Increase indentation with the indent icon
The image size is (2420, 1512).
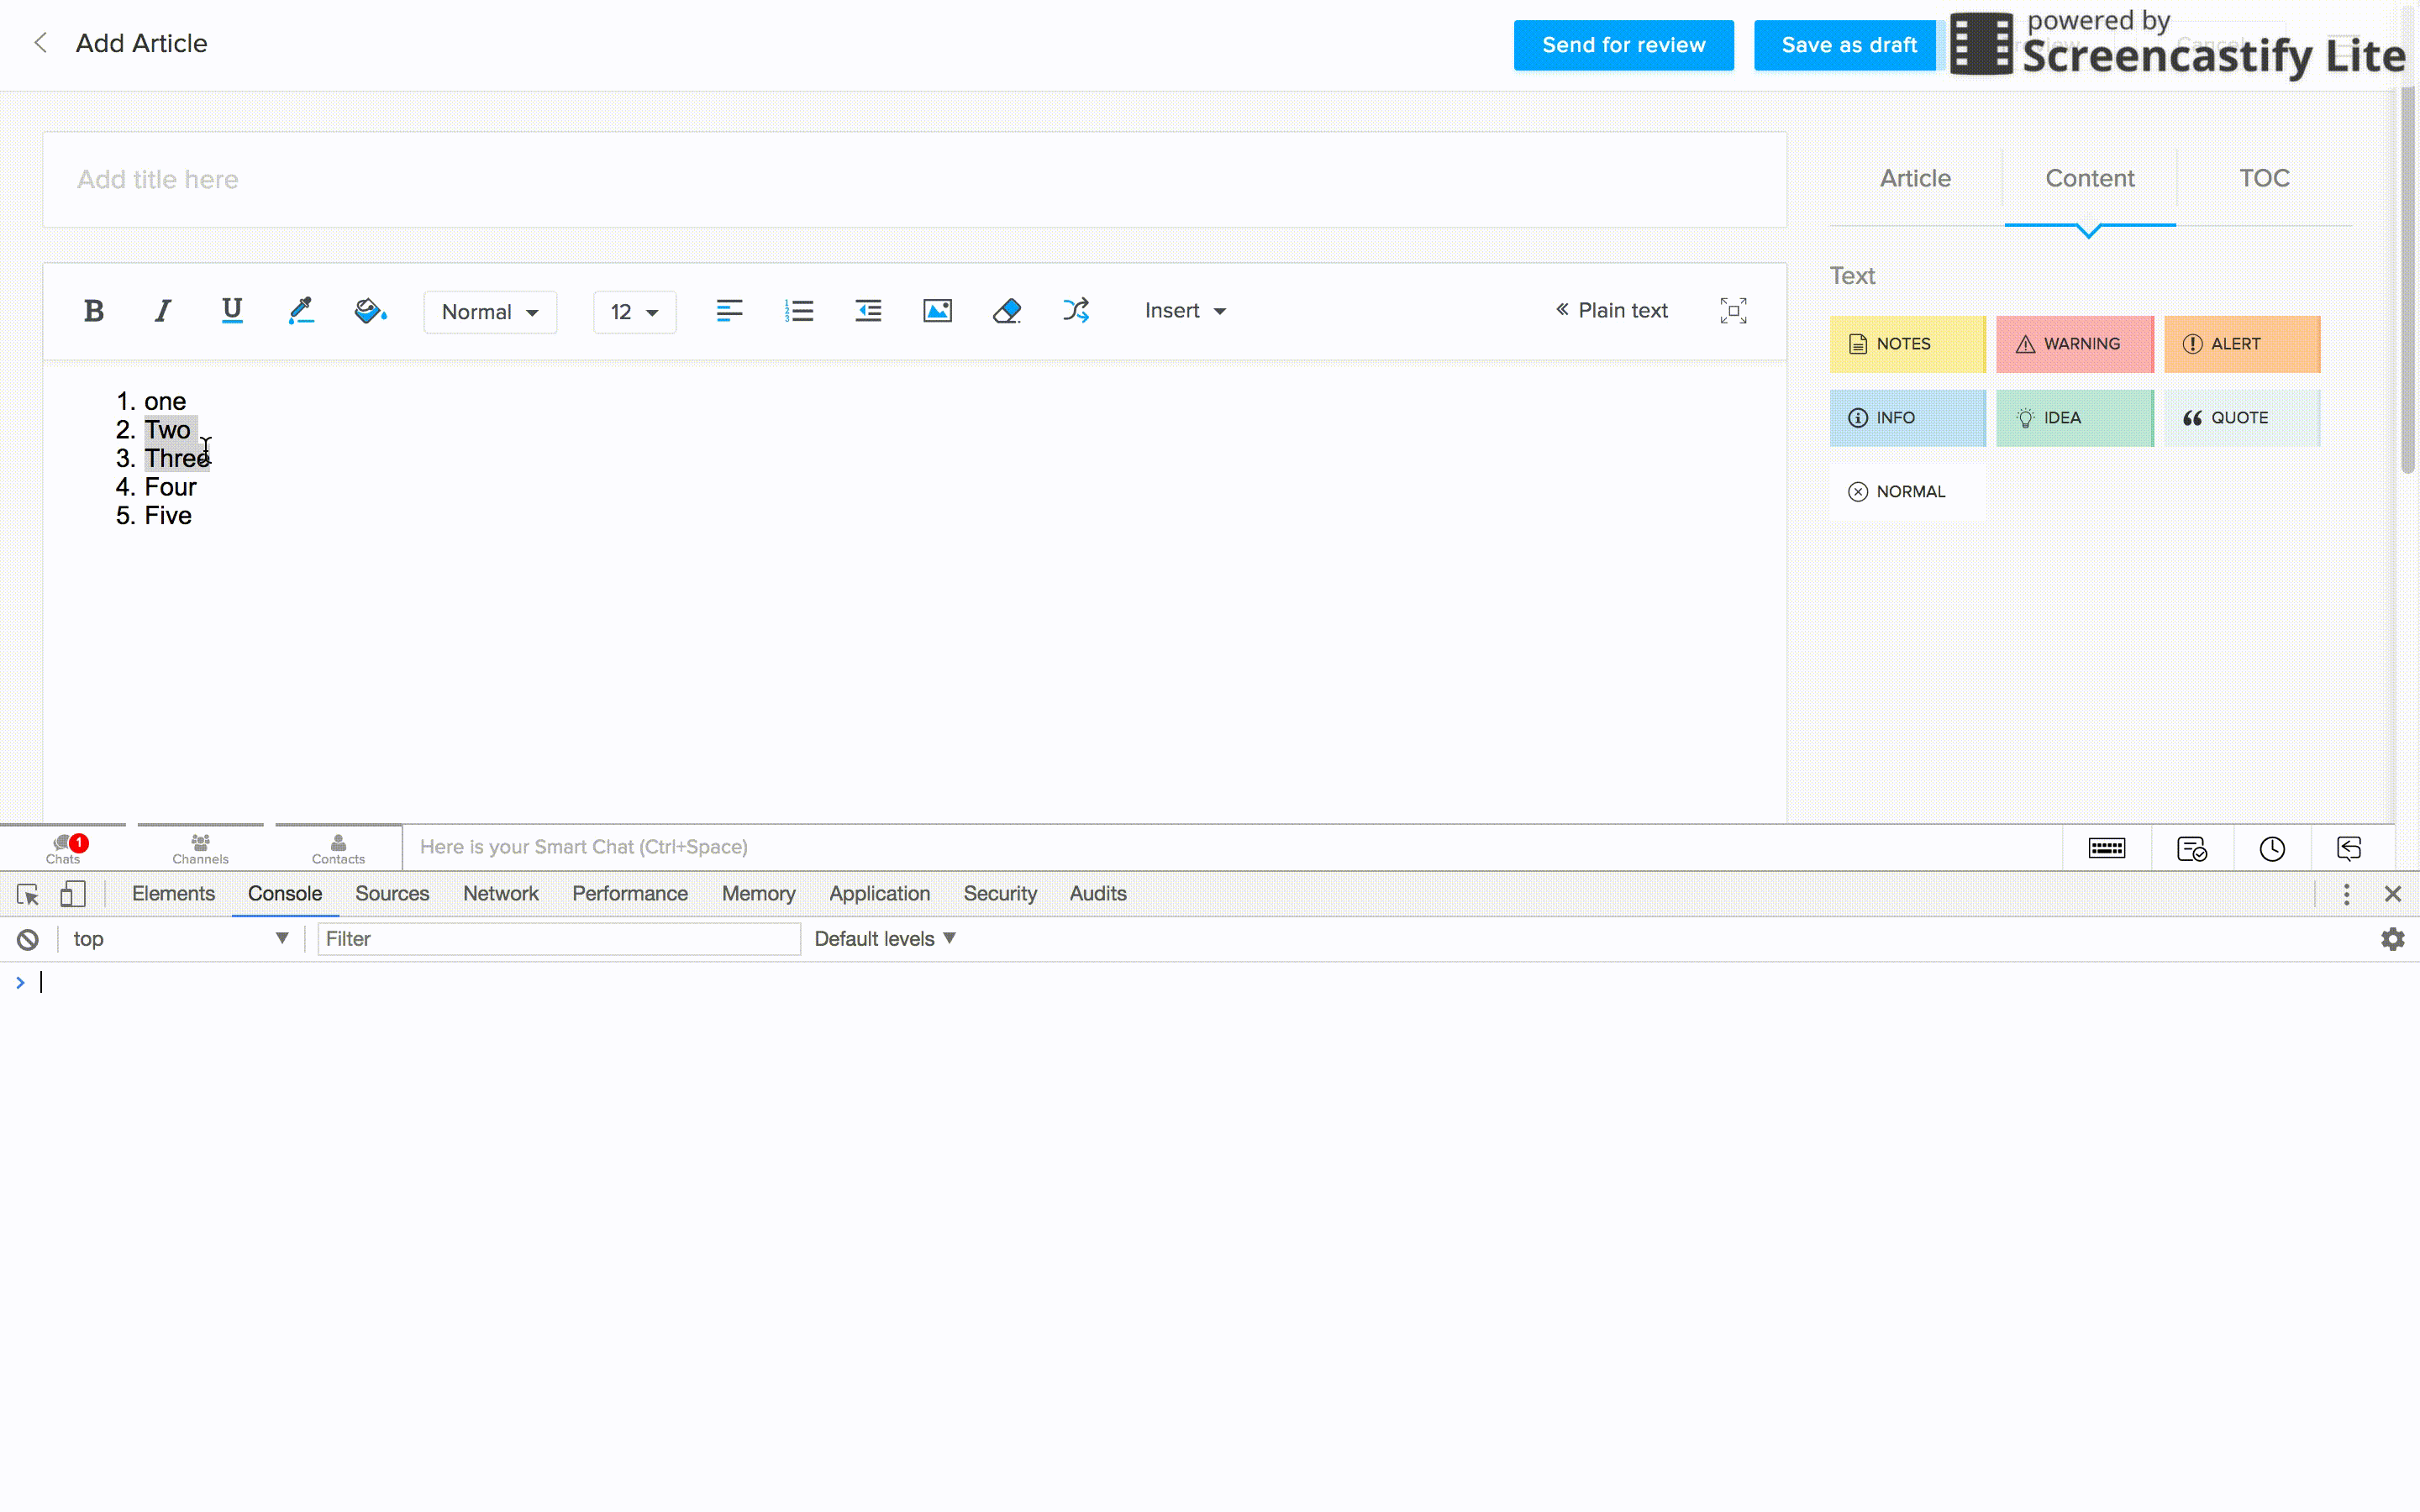click(x=867, y=310)
